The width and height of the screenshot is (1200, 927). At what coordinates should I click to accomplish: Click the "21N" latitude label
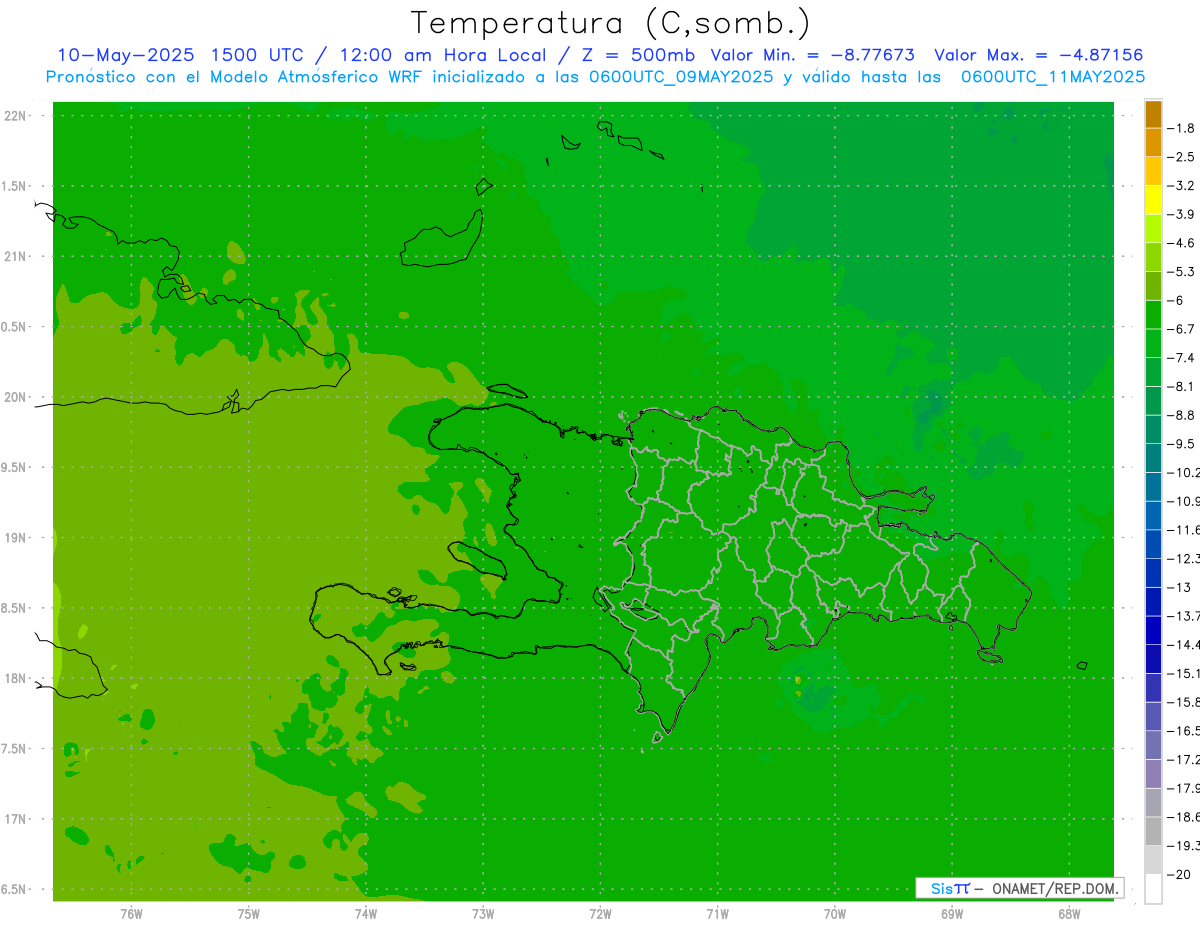coord(15,256)
